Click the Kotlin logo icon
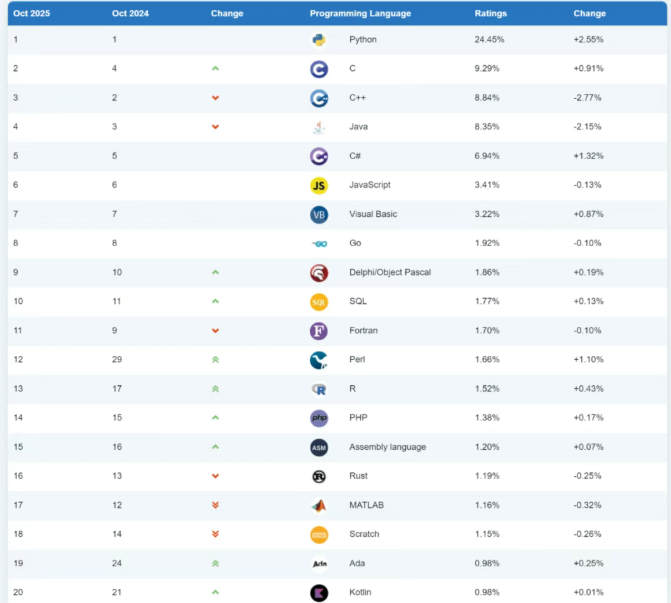Screen dimensions: 671x603 coord(319,592)
